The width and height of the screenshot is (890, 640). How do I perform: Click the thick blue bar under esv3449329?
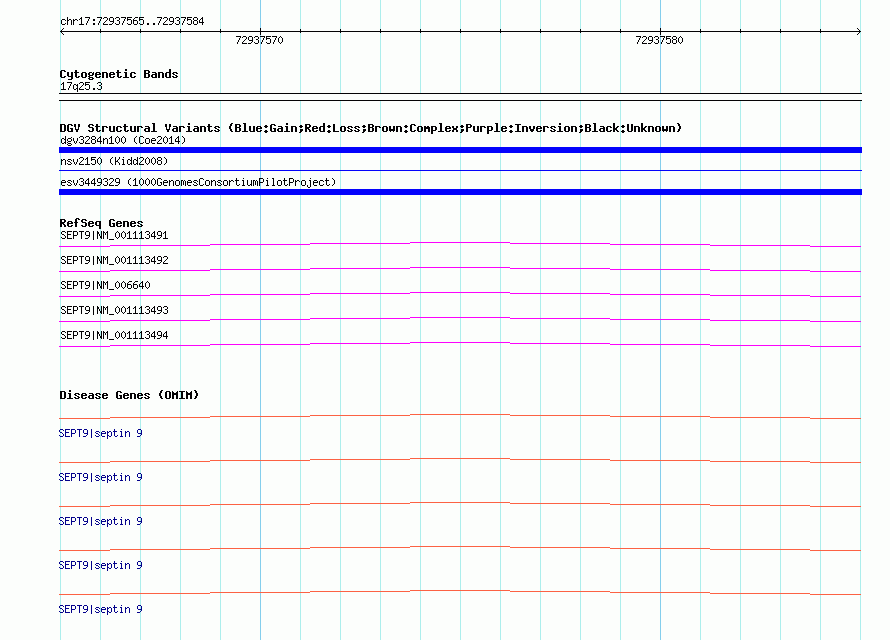[x=460, y=192]
